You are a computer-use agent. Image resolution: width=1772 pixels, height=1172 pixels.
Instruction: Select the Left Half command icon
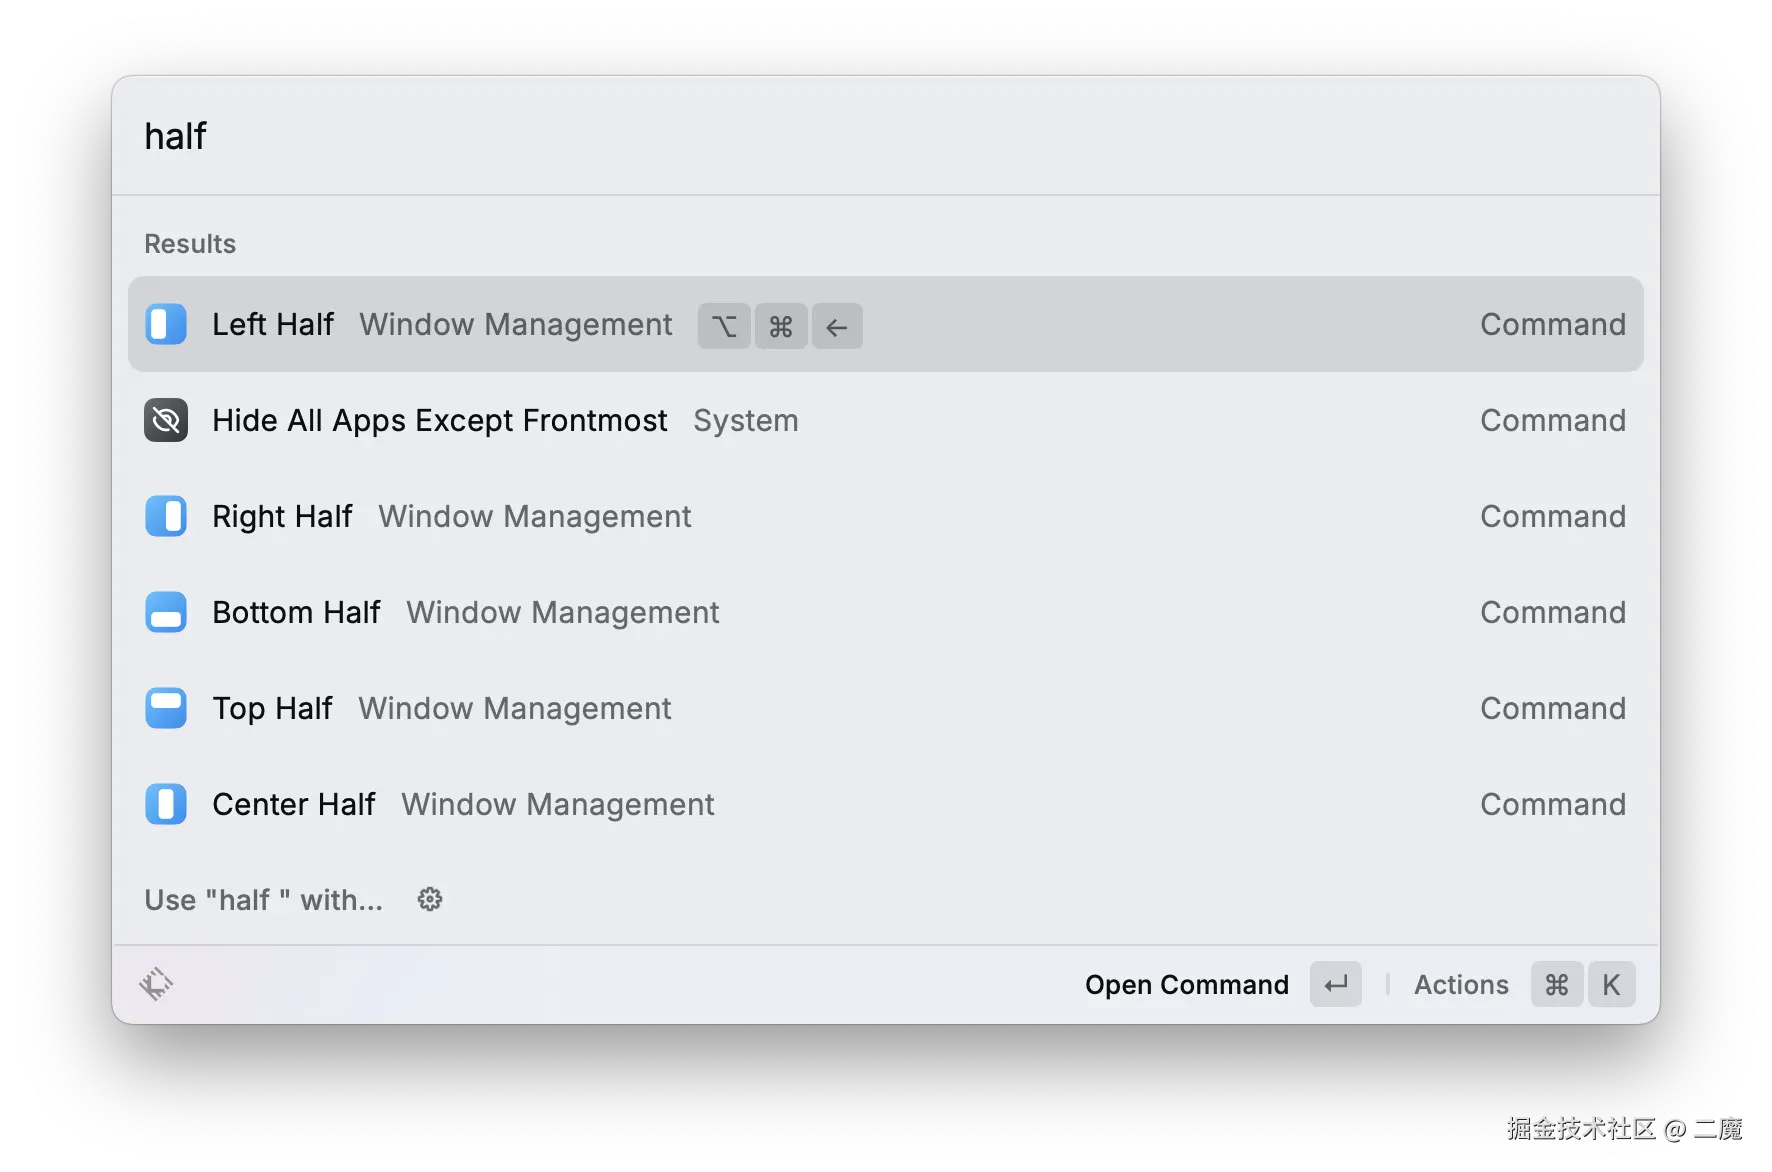pyautogui.click(x=165, y=324)
